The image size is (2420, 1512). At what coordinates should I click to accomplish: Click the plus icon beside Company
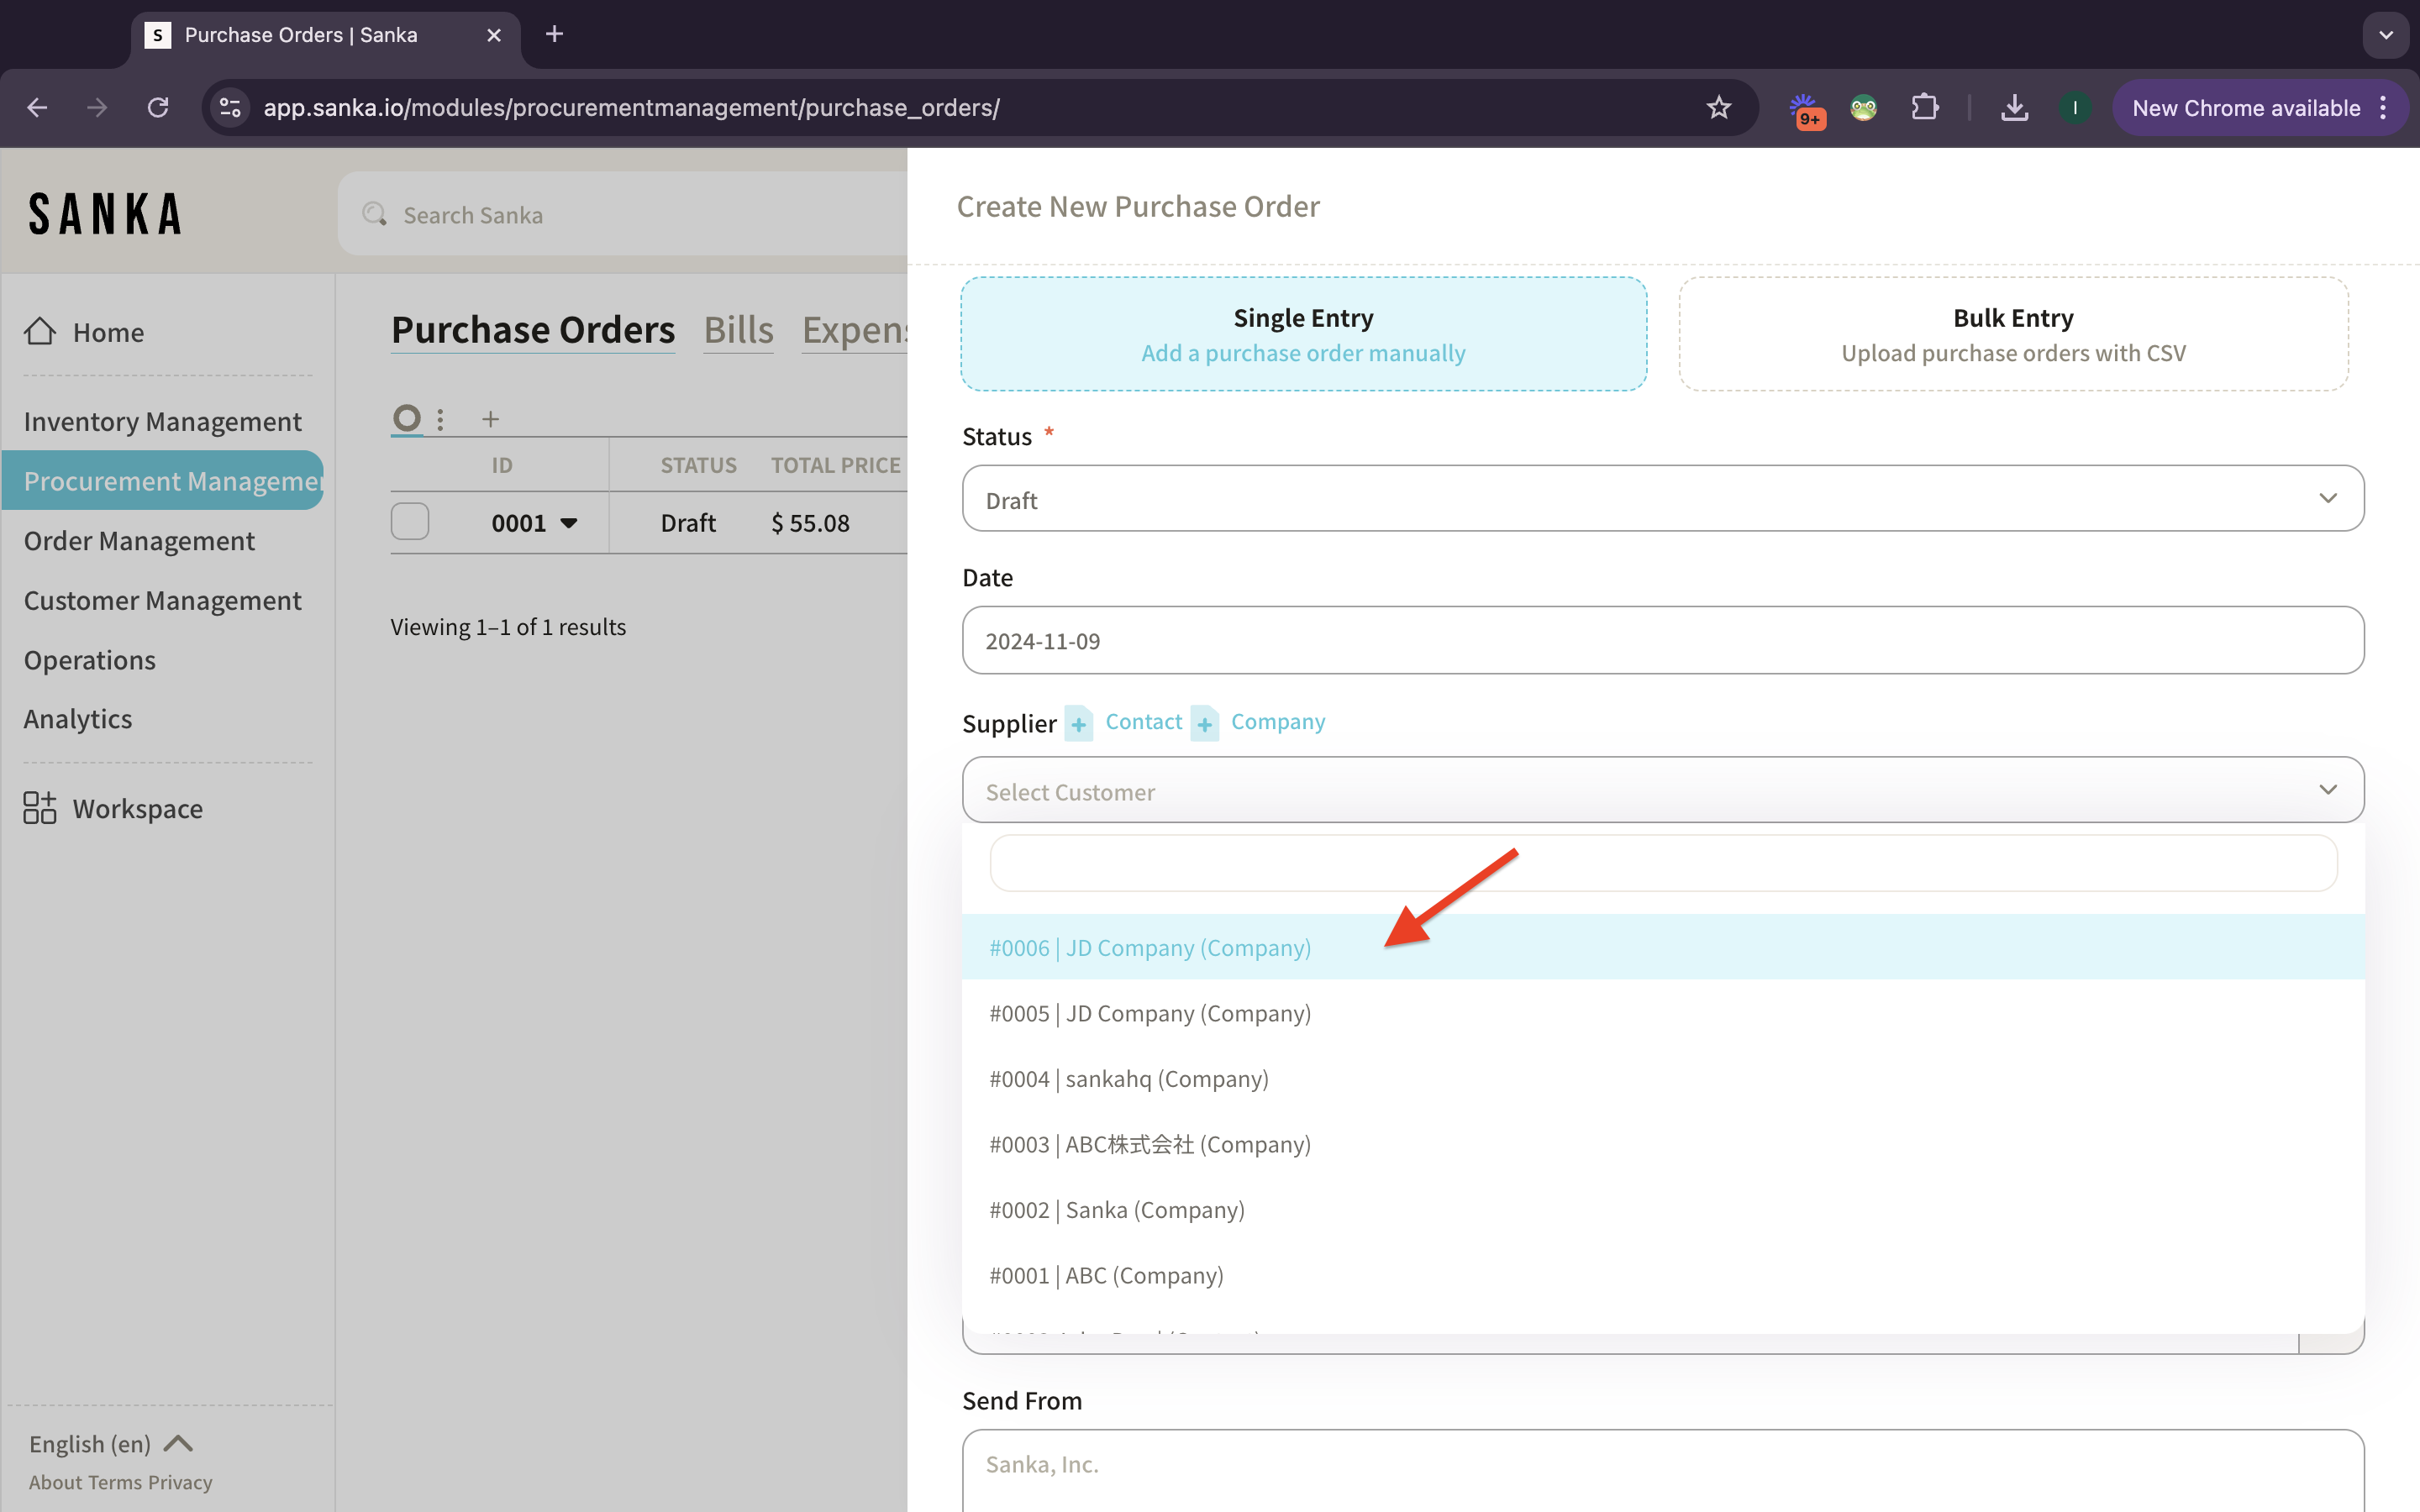tap(1204, 723)
